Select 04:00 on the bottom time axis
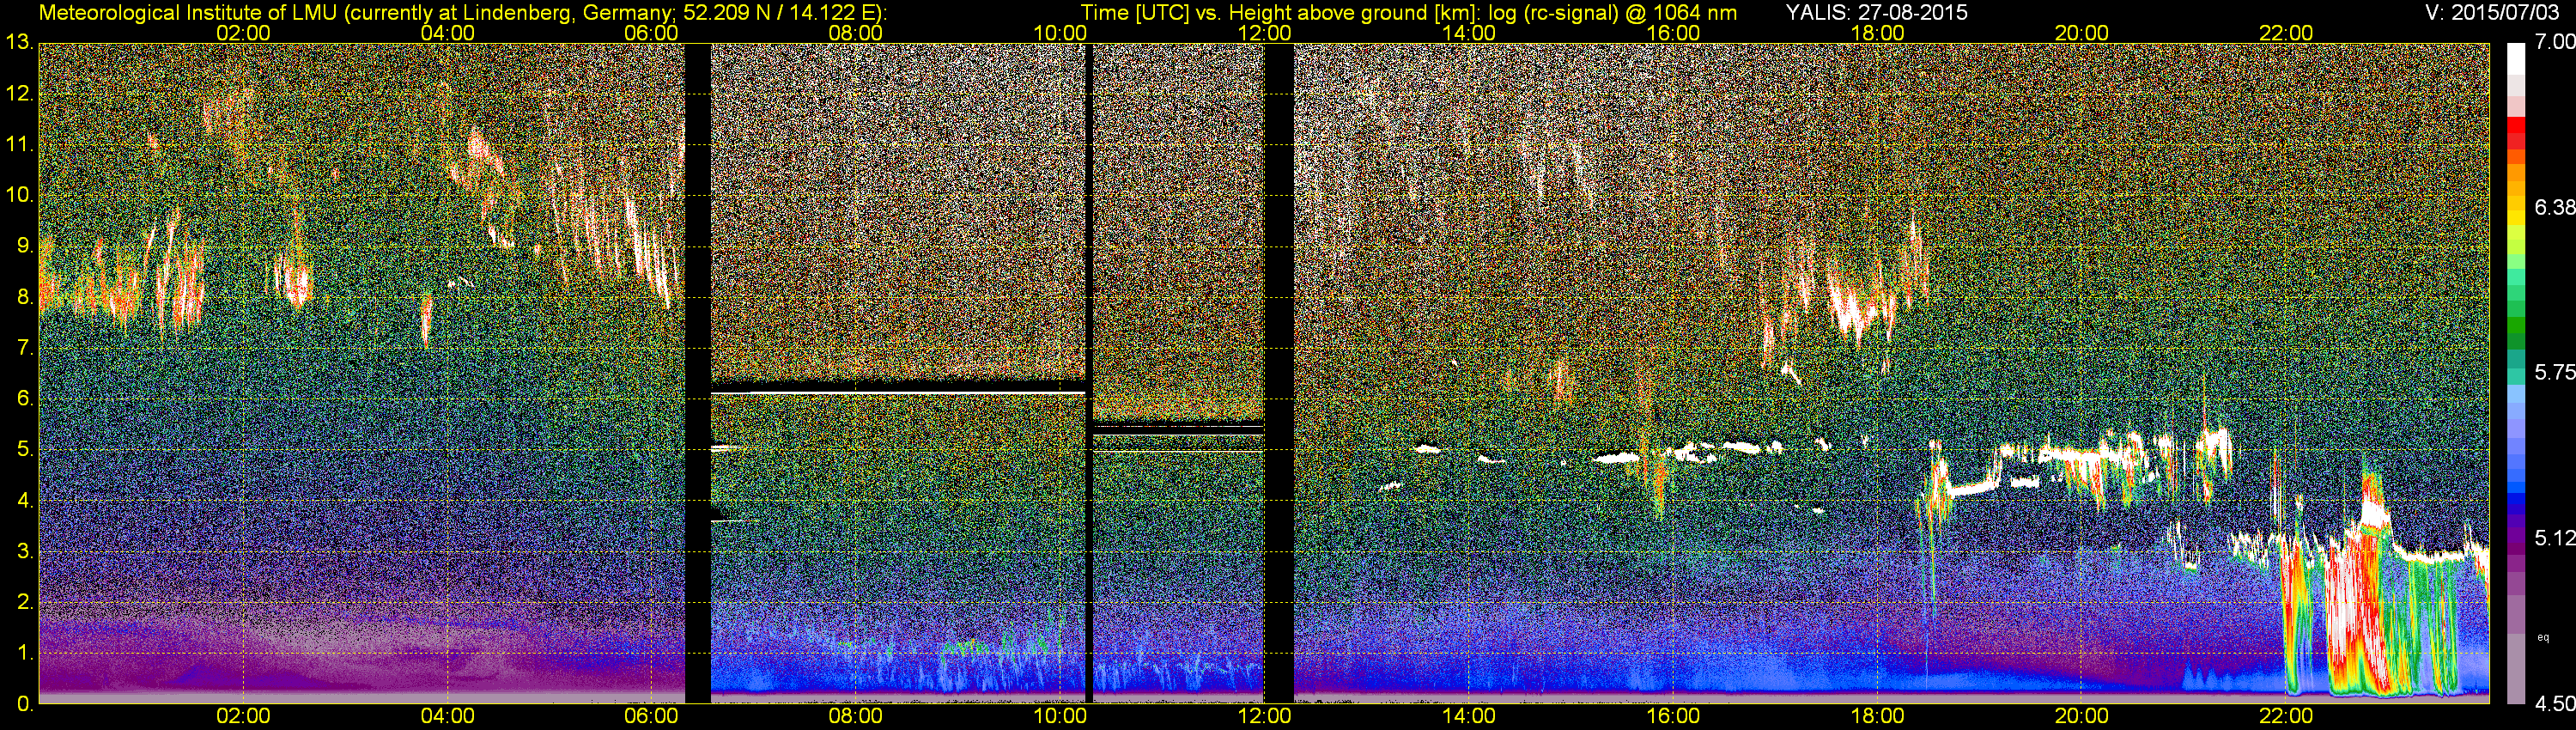Screen dimensions: 2576x730 tap(447, 716)
